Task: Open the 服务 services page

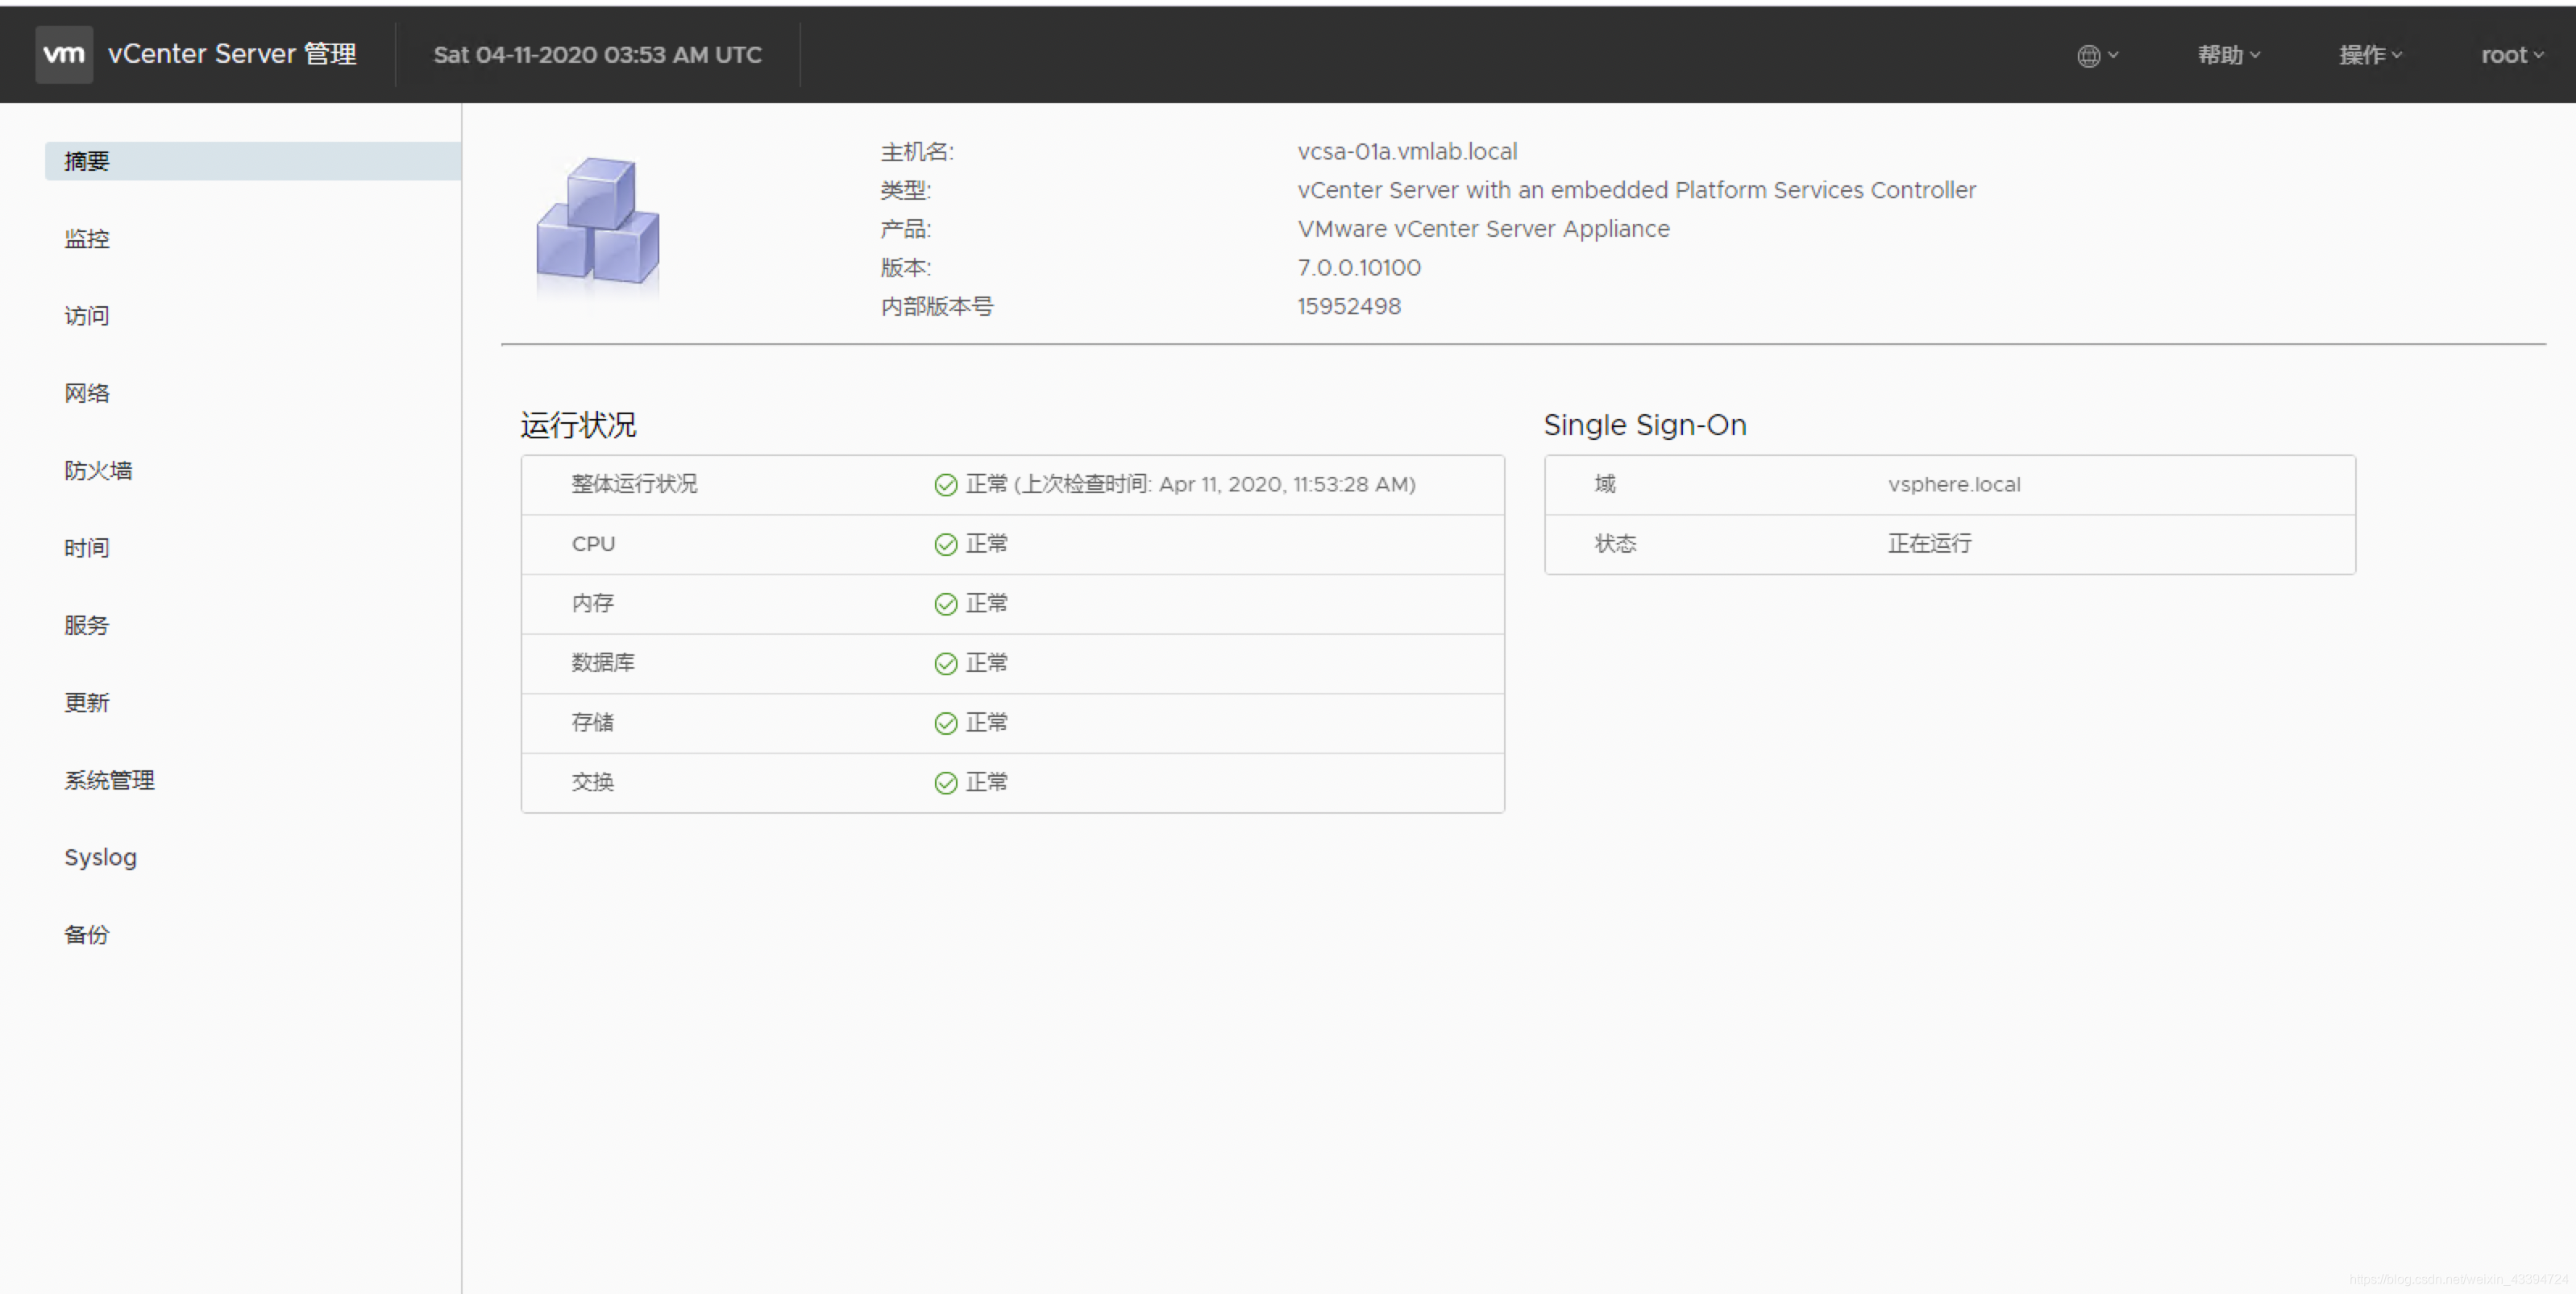Action: point(87,625)
